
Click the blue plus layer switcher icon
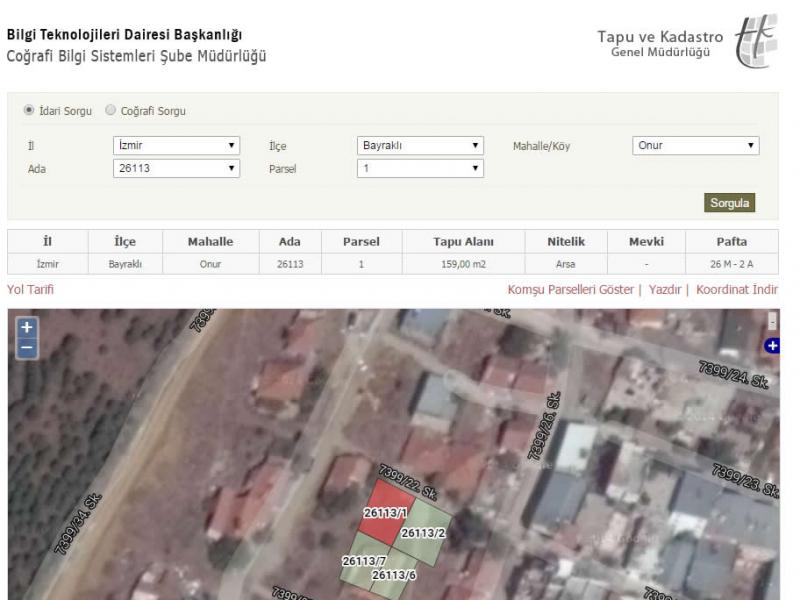pos(771,346)
